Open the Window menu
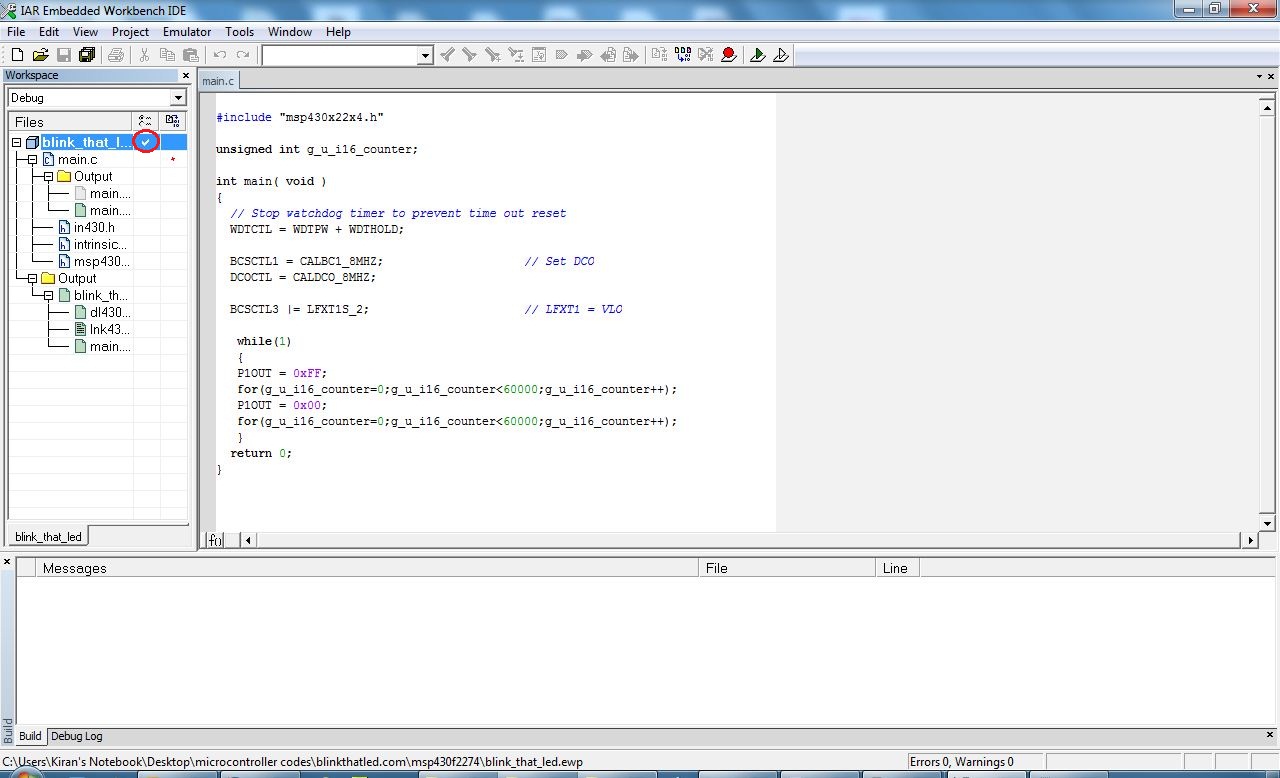 tap(290, 32)
